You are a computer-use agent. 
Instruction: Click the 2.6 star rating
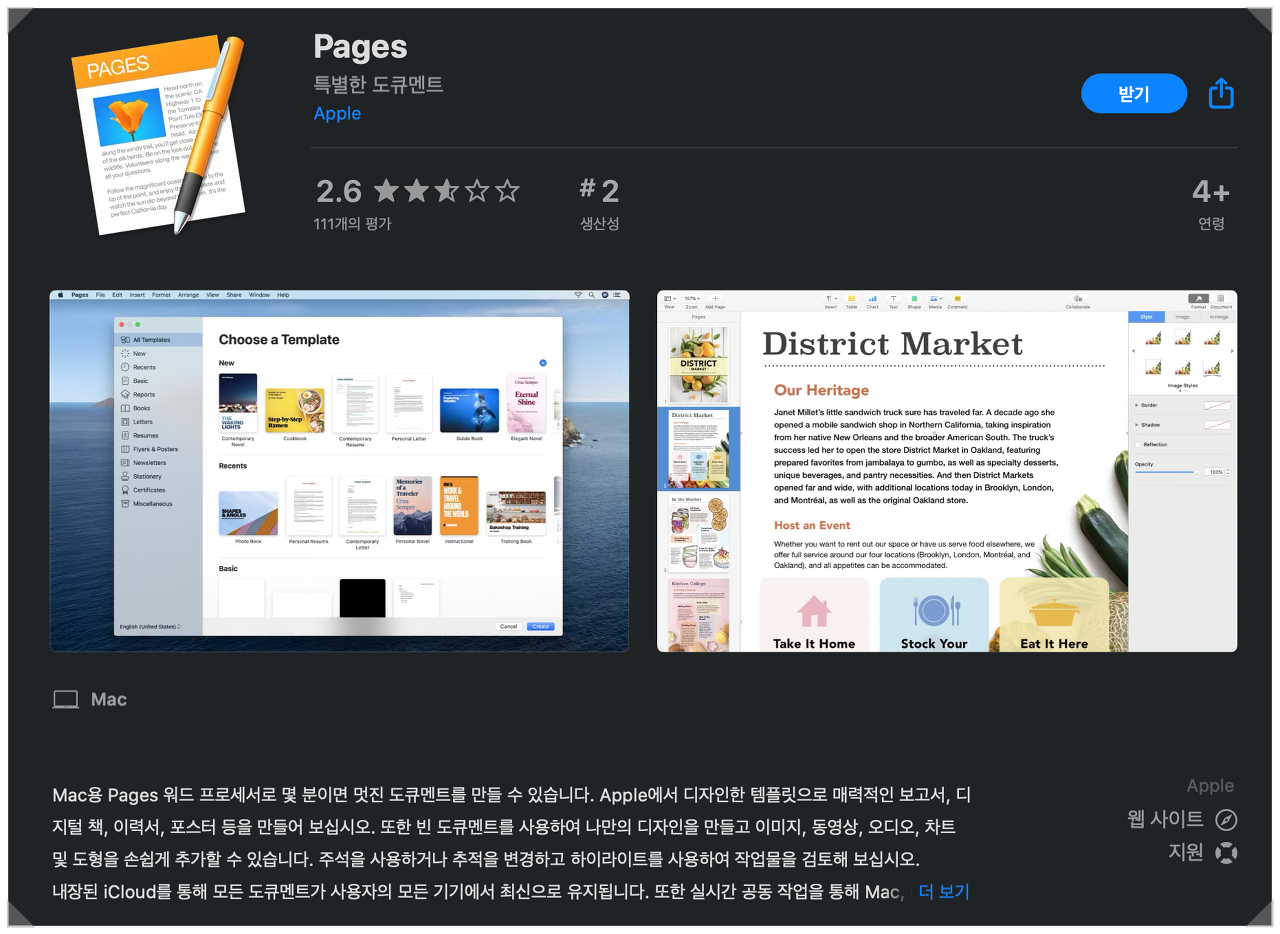pyautogui.click(x=418, y=190)
